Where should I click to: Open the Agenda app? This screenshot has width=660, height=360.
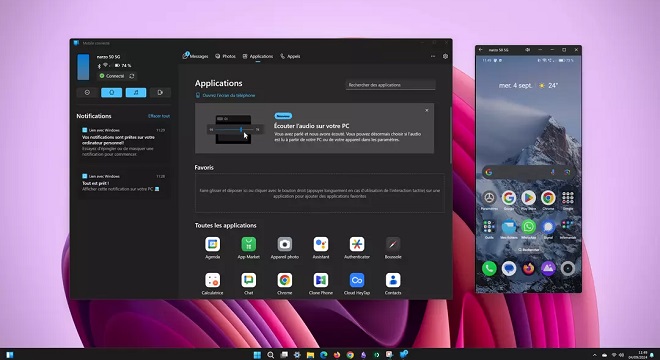point(213,248)
